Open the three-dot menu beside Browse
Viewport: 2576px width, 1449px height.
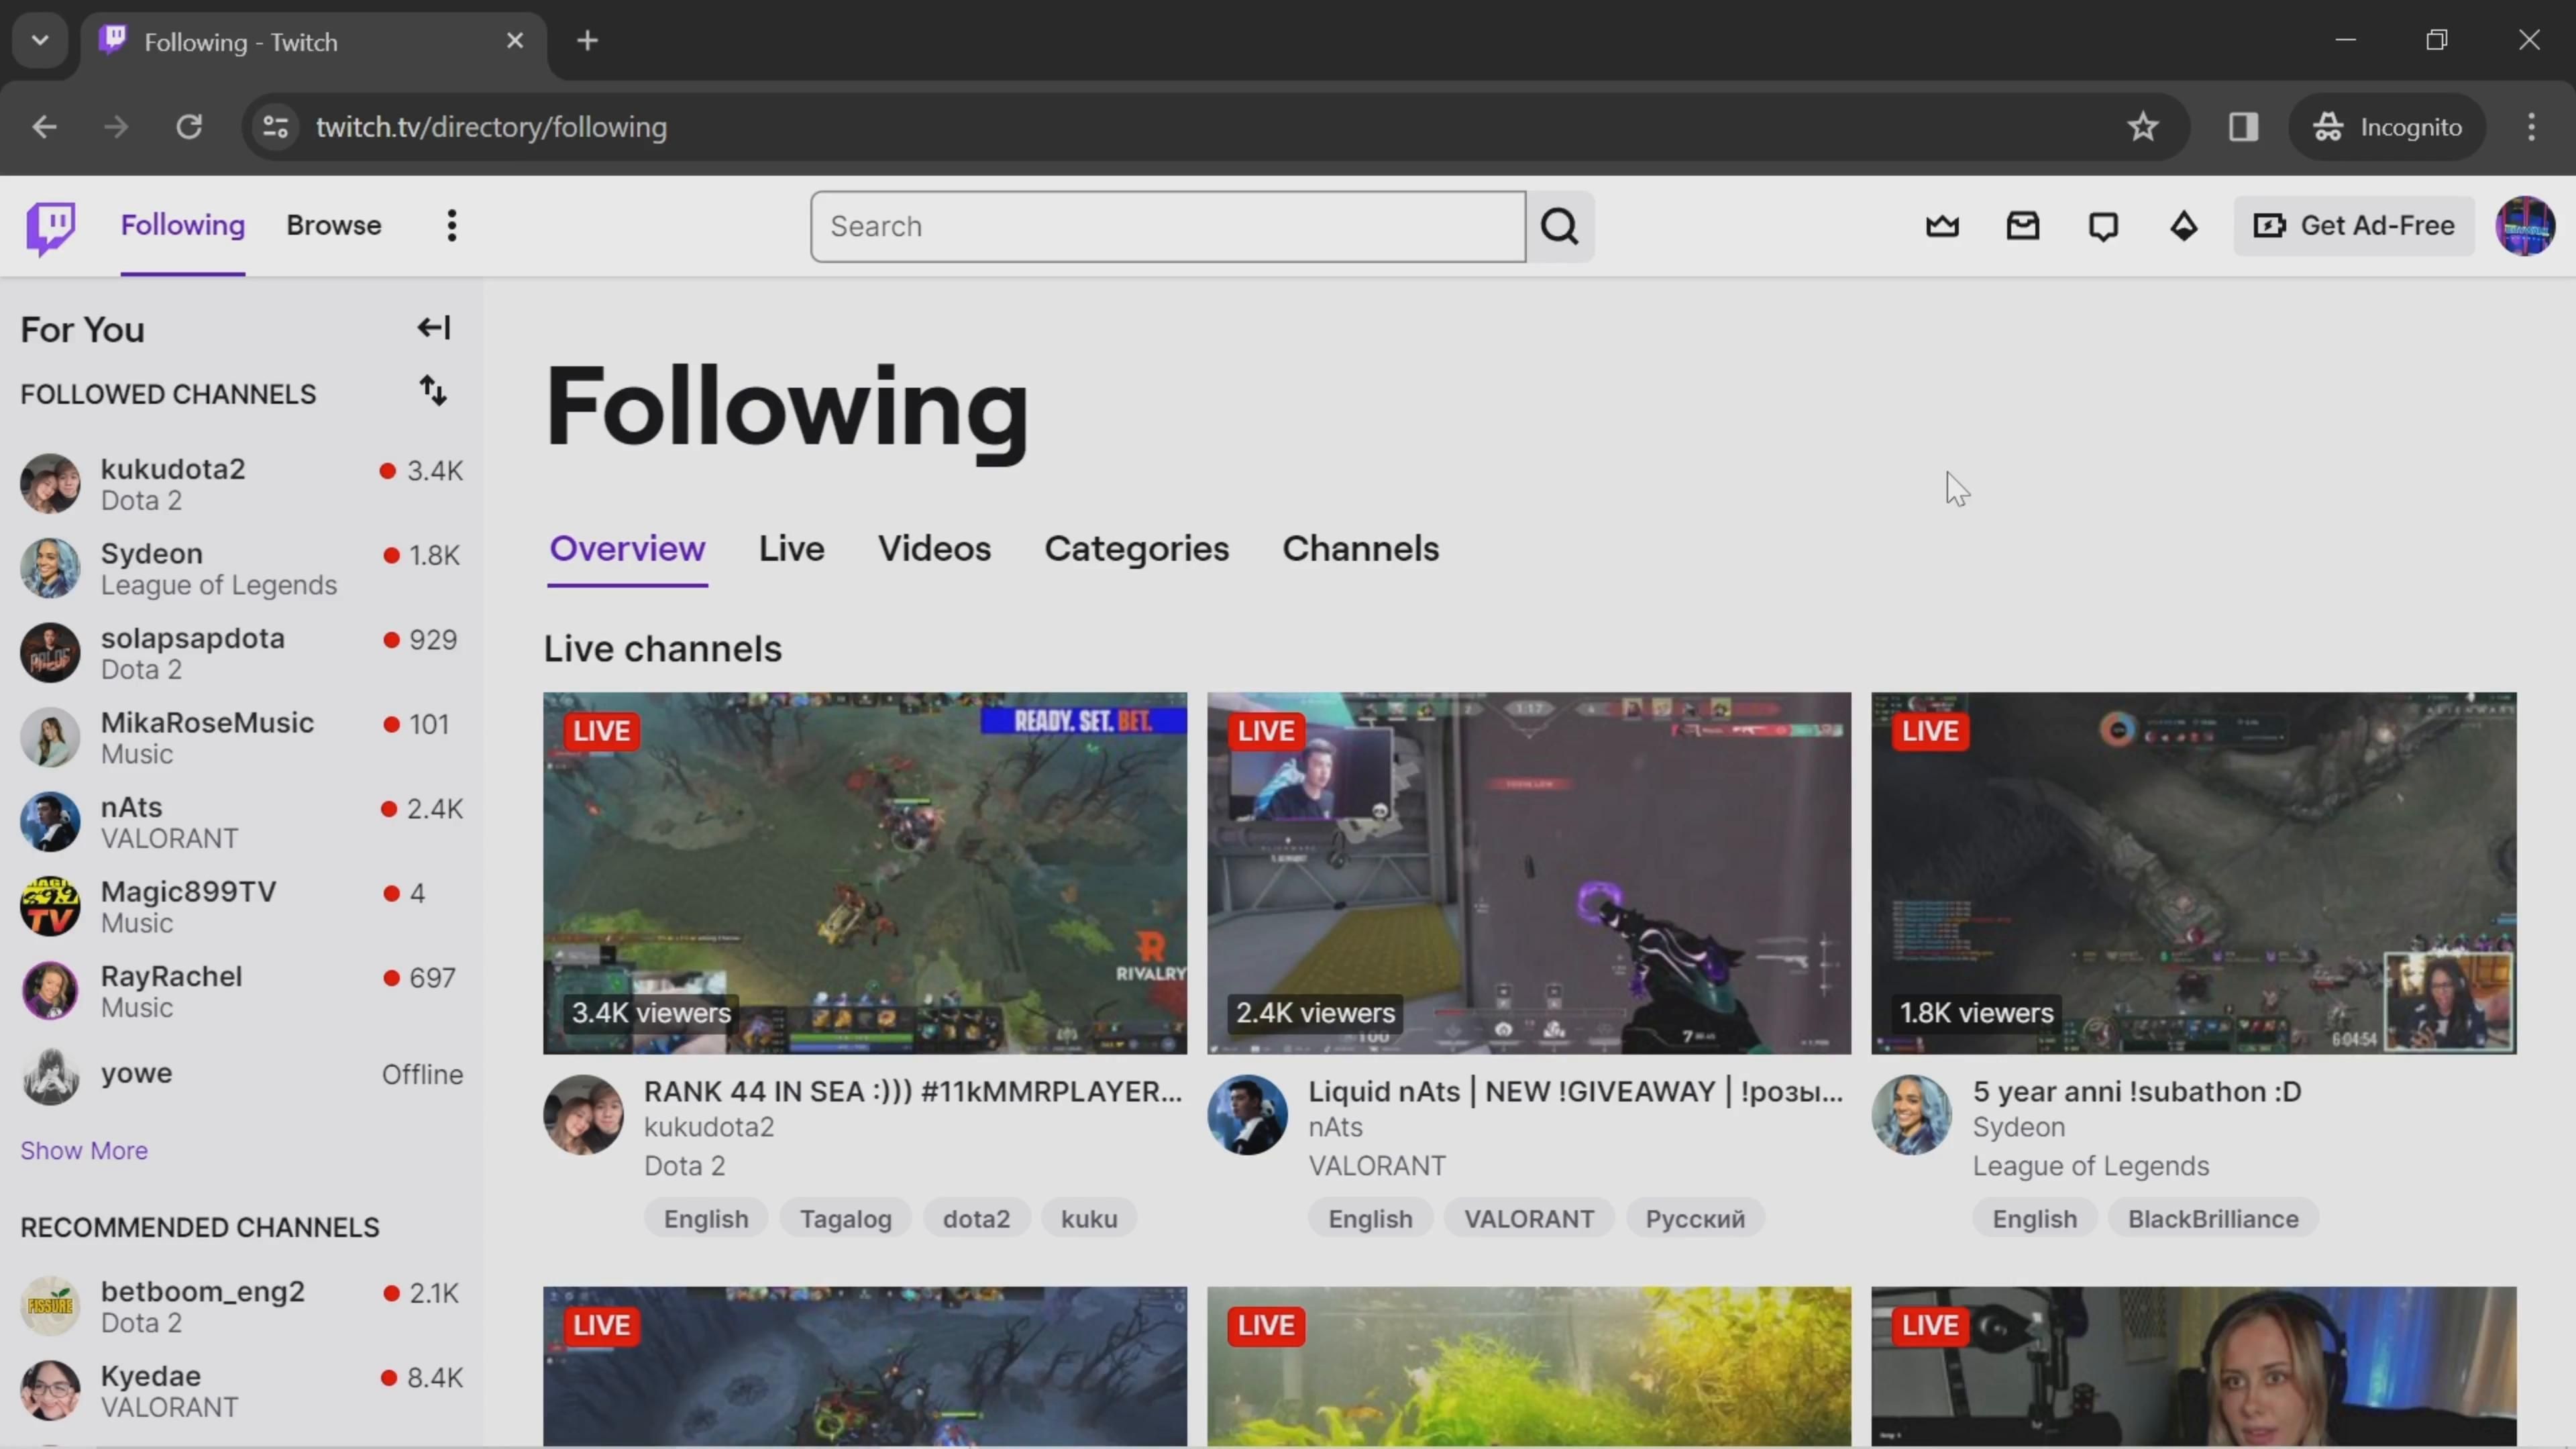pyautogui.click(x=452, y=226)
